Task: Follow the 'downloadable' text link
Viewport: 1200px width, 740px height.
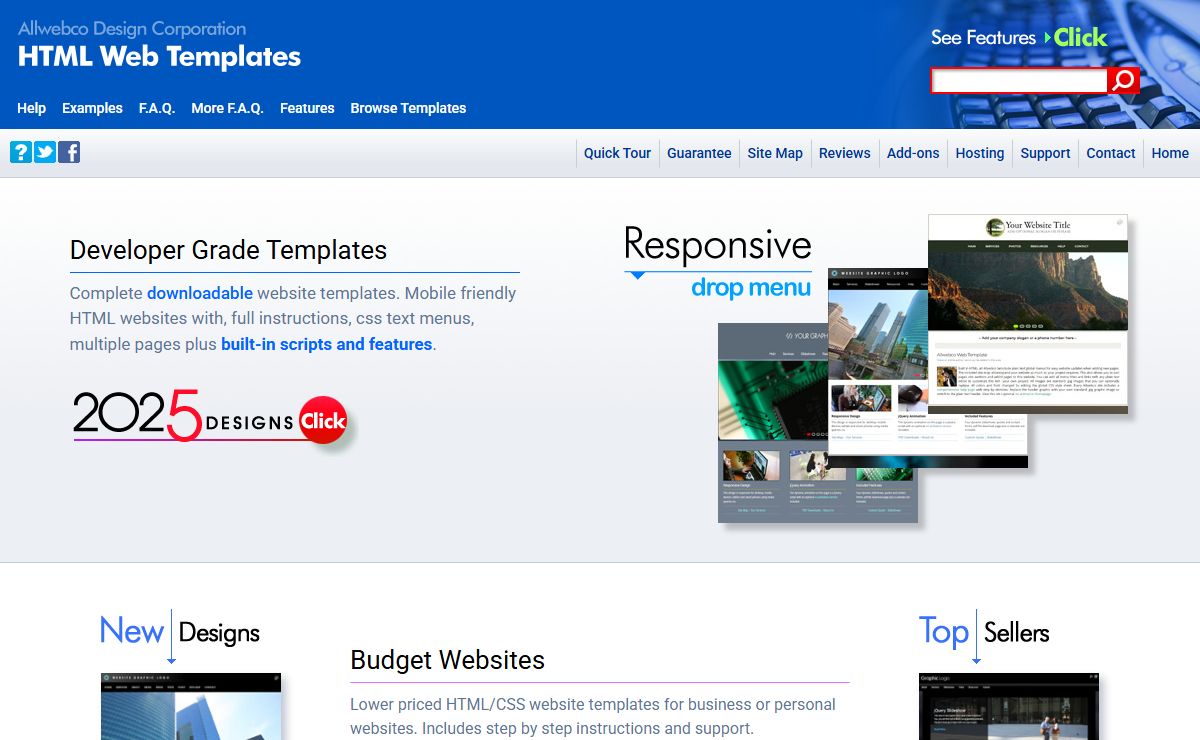Action: 200,293
